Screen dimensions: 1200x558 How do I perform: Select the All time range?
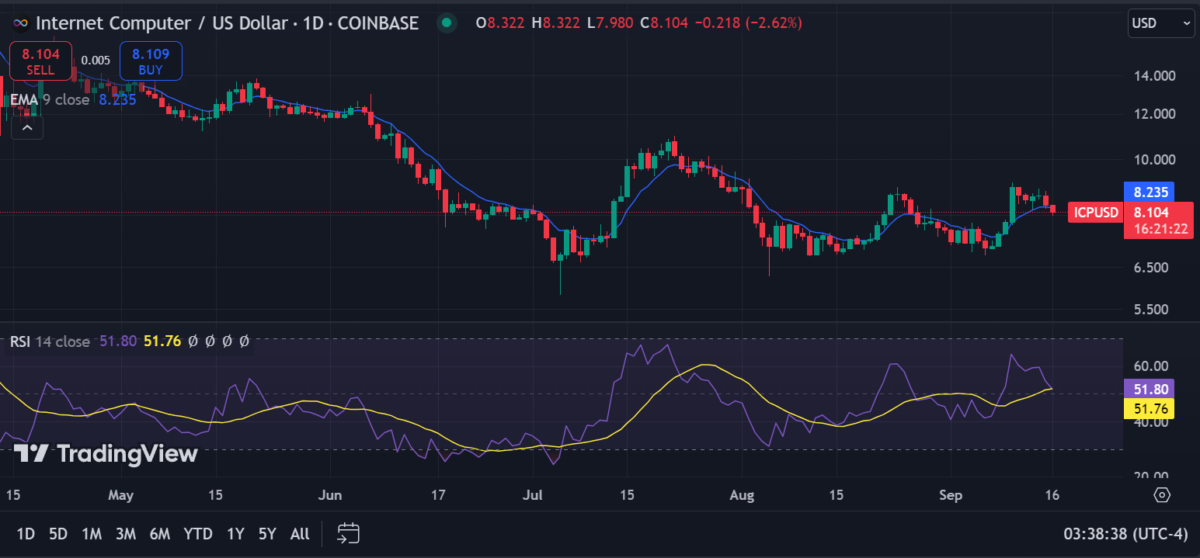coord(299,534)
